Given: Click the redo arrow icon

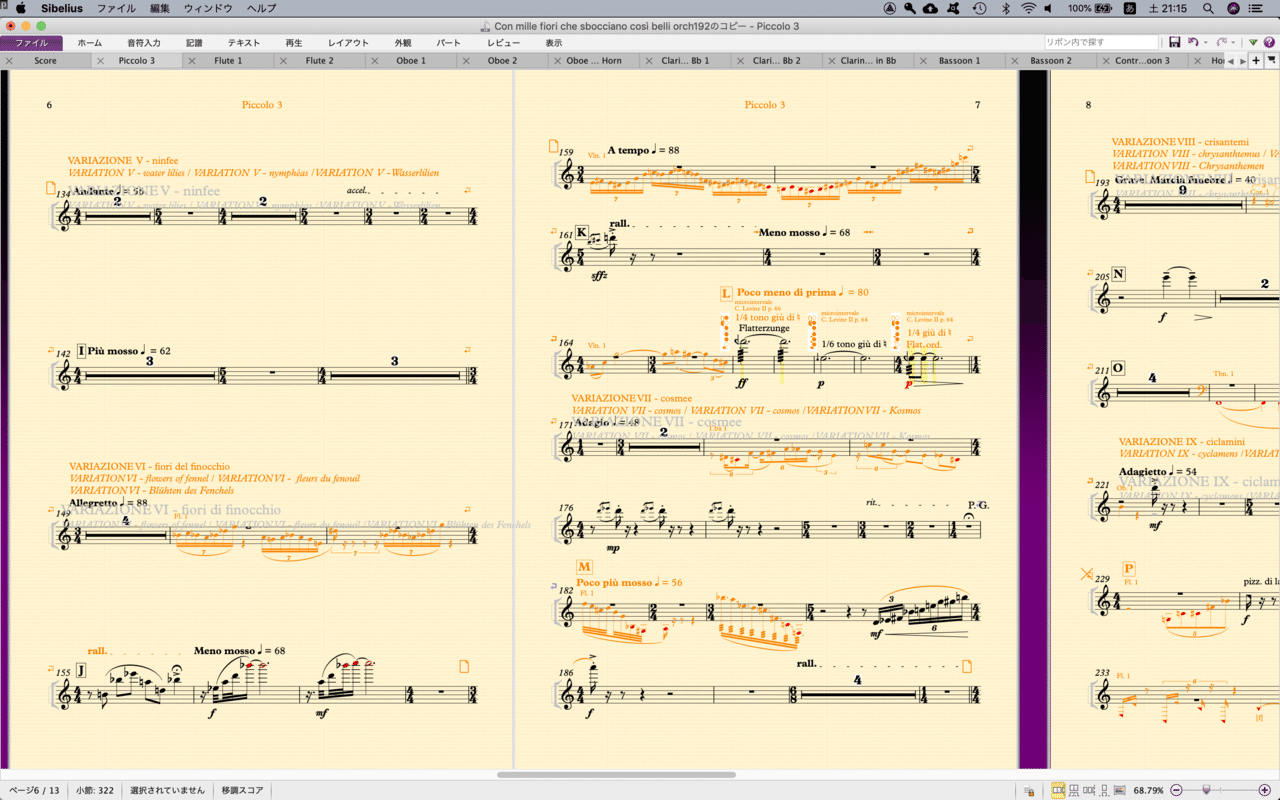Looking at the screenshot, I should coord(1221,43).
